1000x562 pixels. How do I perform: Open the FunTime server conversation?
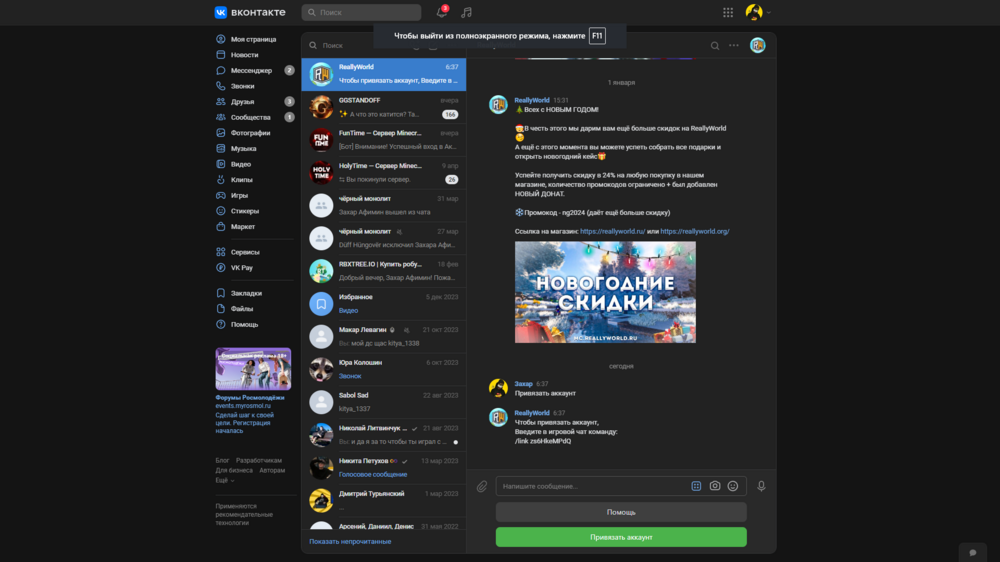coord(384,140)
